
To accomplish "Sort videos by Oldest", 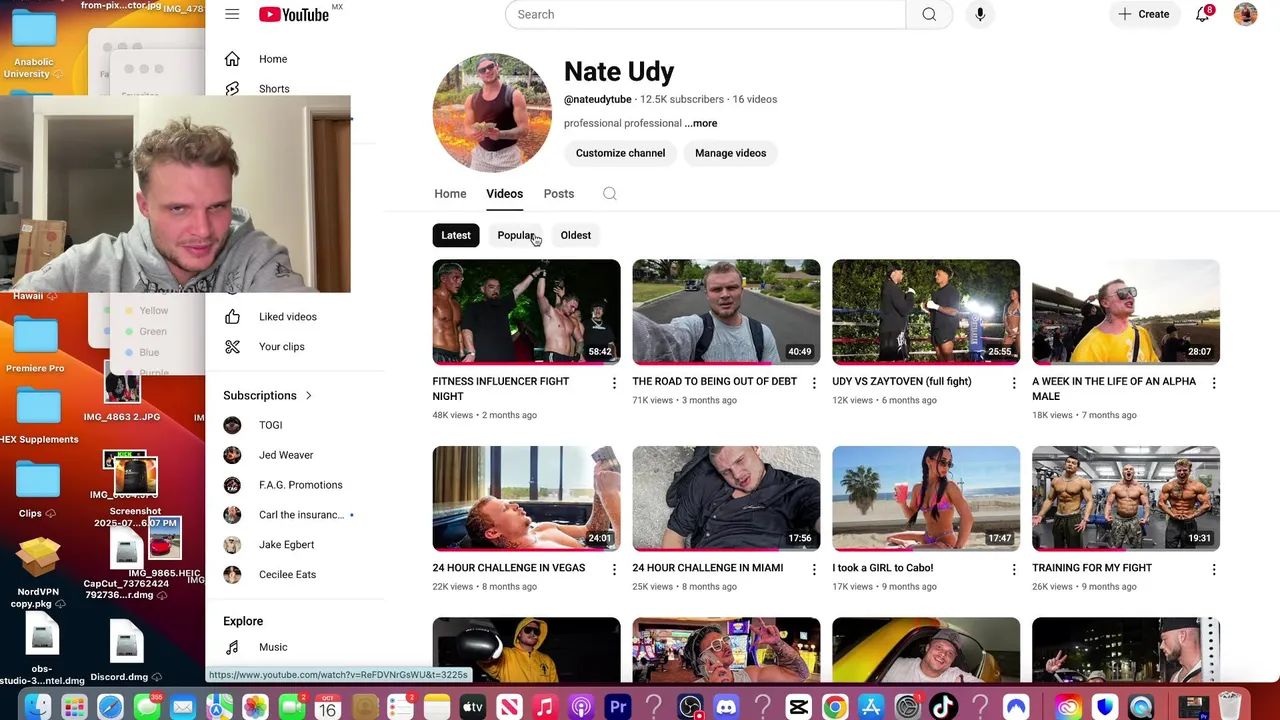I will pyautogui.click(x=576, y=235).
